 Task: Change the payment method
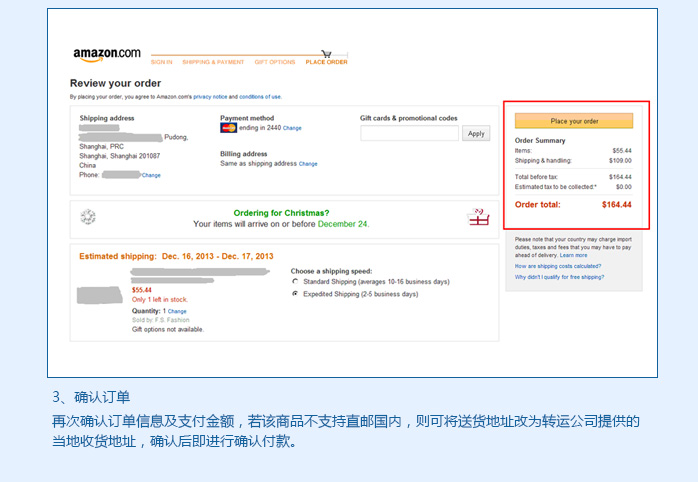click(292, 128)
